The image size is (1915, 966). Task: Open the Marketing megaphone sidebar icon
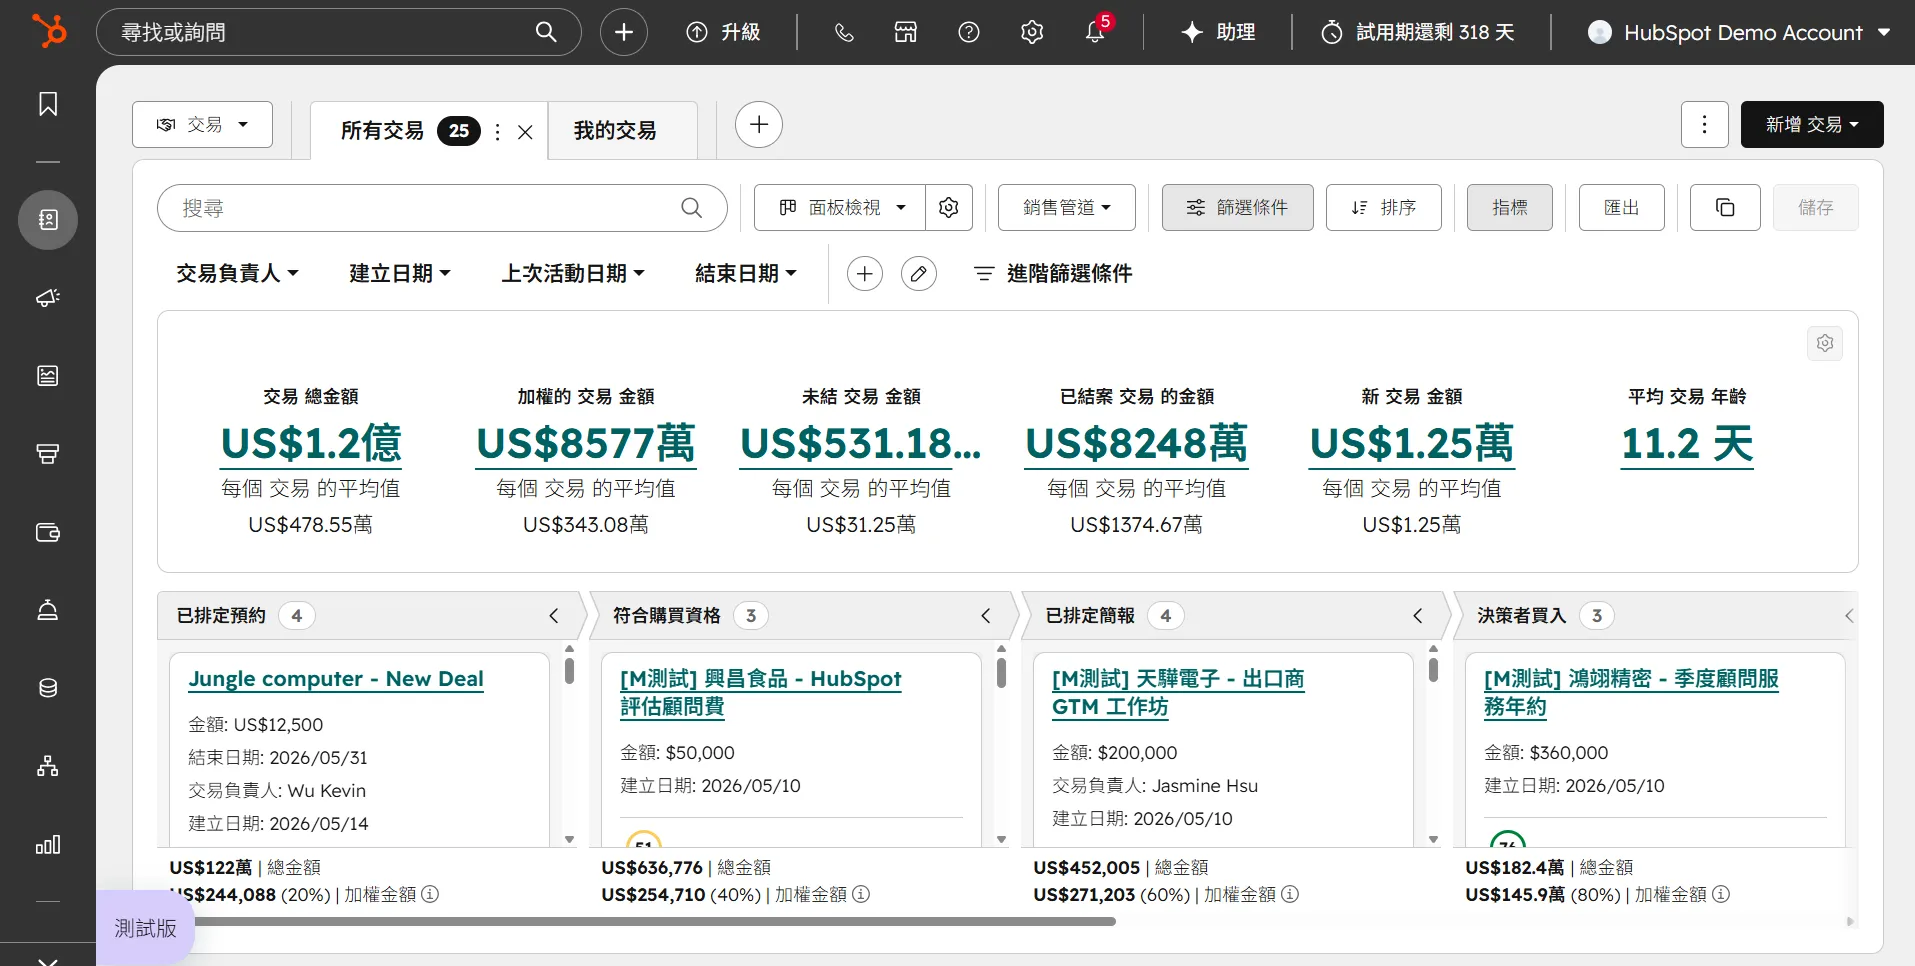[x=48, y=298]
